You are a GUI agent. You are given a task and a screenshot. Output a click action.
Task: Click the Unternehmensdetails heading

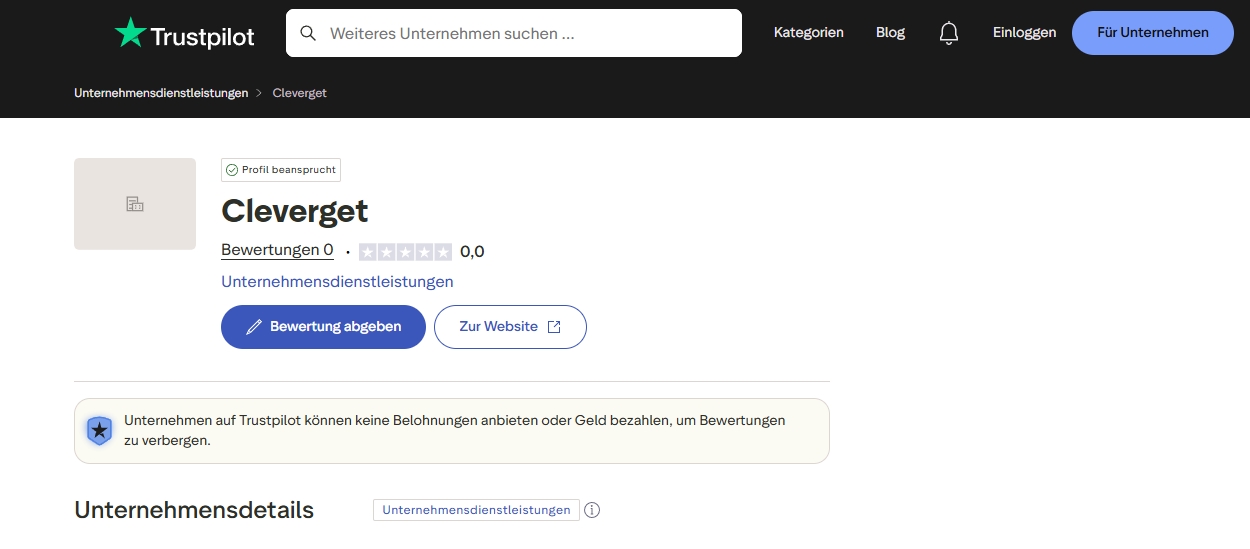pyautogui.click(x=194, y=510)
